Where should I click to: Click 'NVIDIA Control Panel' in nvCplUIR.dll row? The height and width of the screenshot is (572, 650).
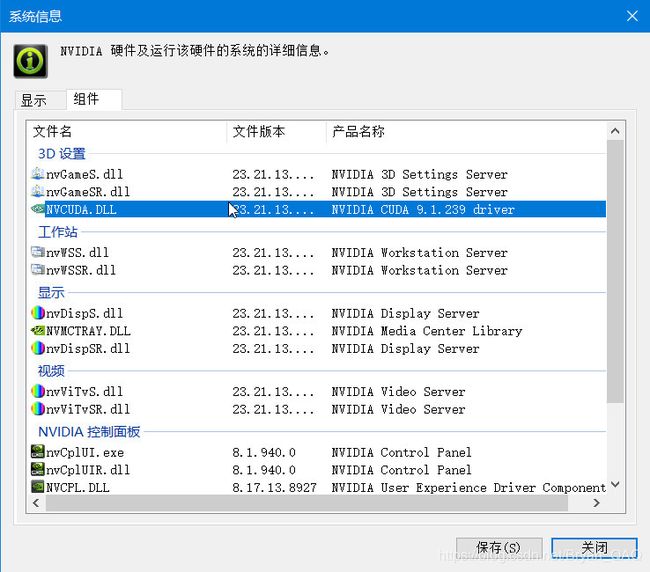[x=401, y=470]
